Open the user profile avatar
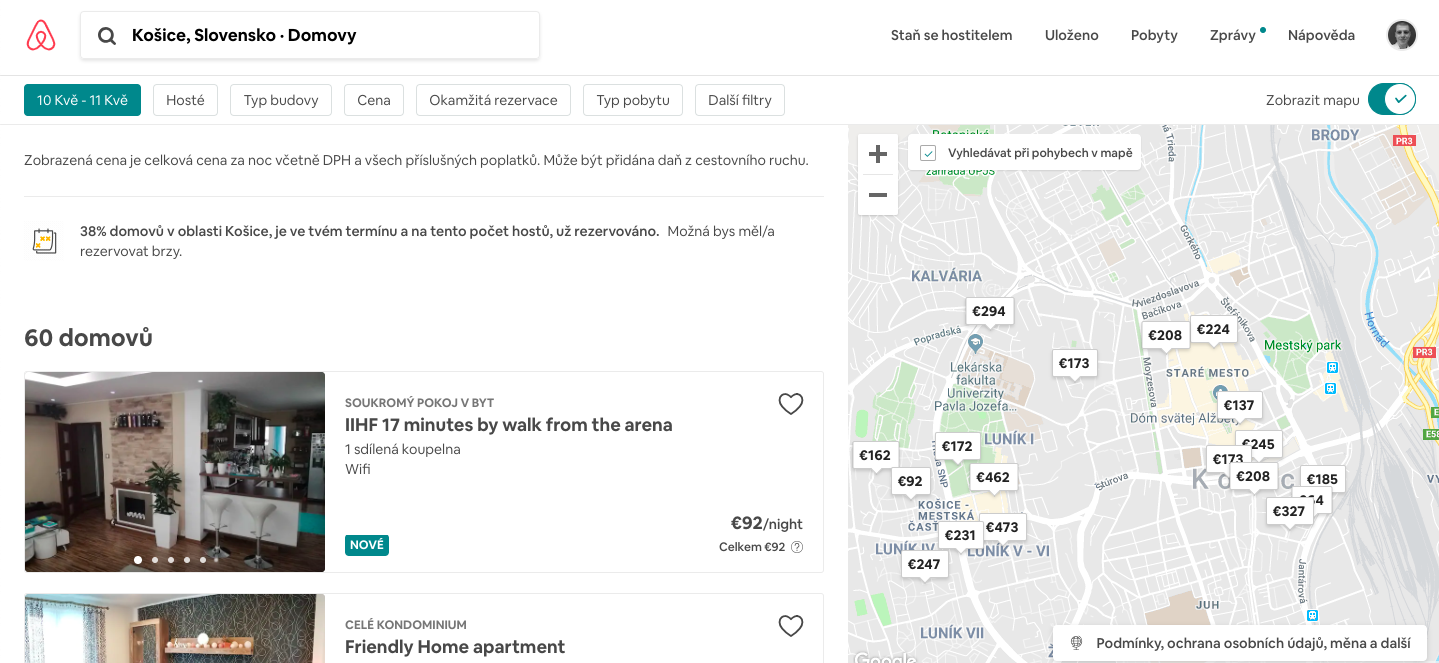The height and width of the screenshot is (663, 1439). point(1402,35)
